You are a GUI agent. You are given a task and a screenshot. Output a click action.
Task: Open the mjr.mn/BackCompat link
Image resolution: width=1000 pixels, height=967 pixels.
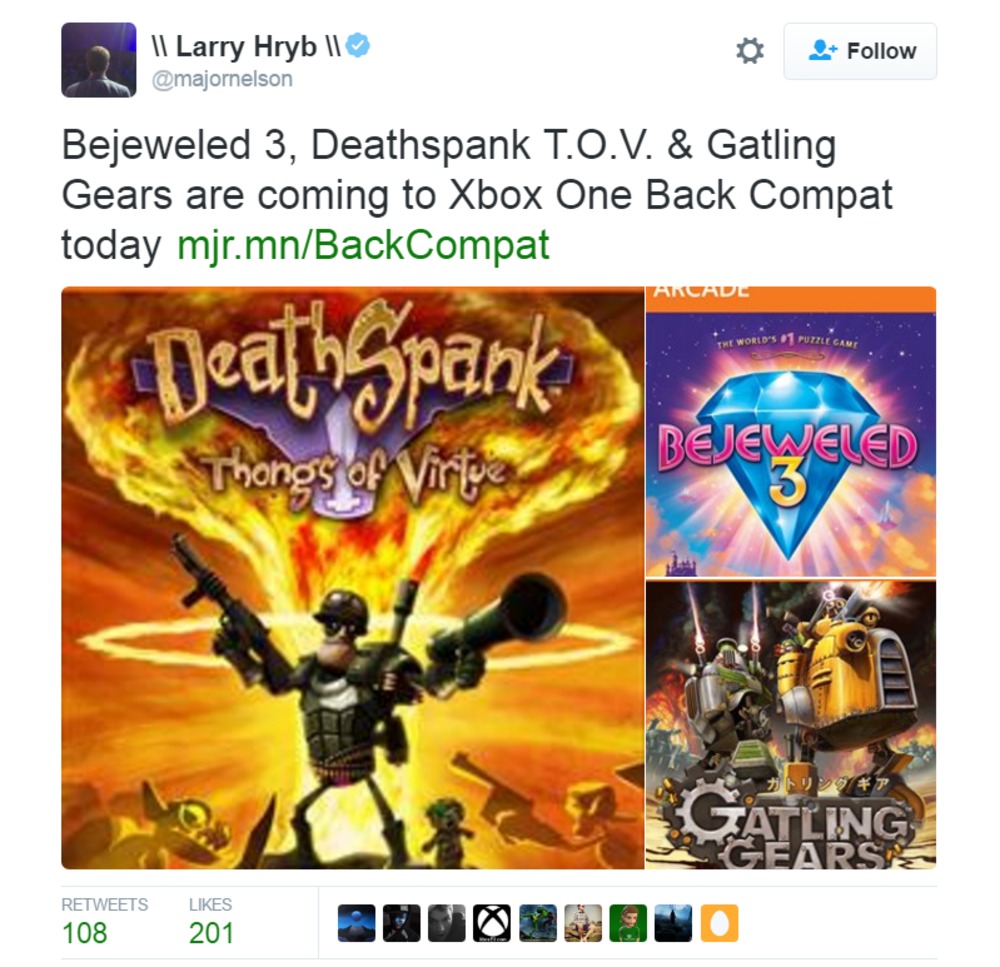point(363,244)
